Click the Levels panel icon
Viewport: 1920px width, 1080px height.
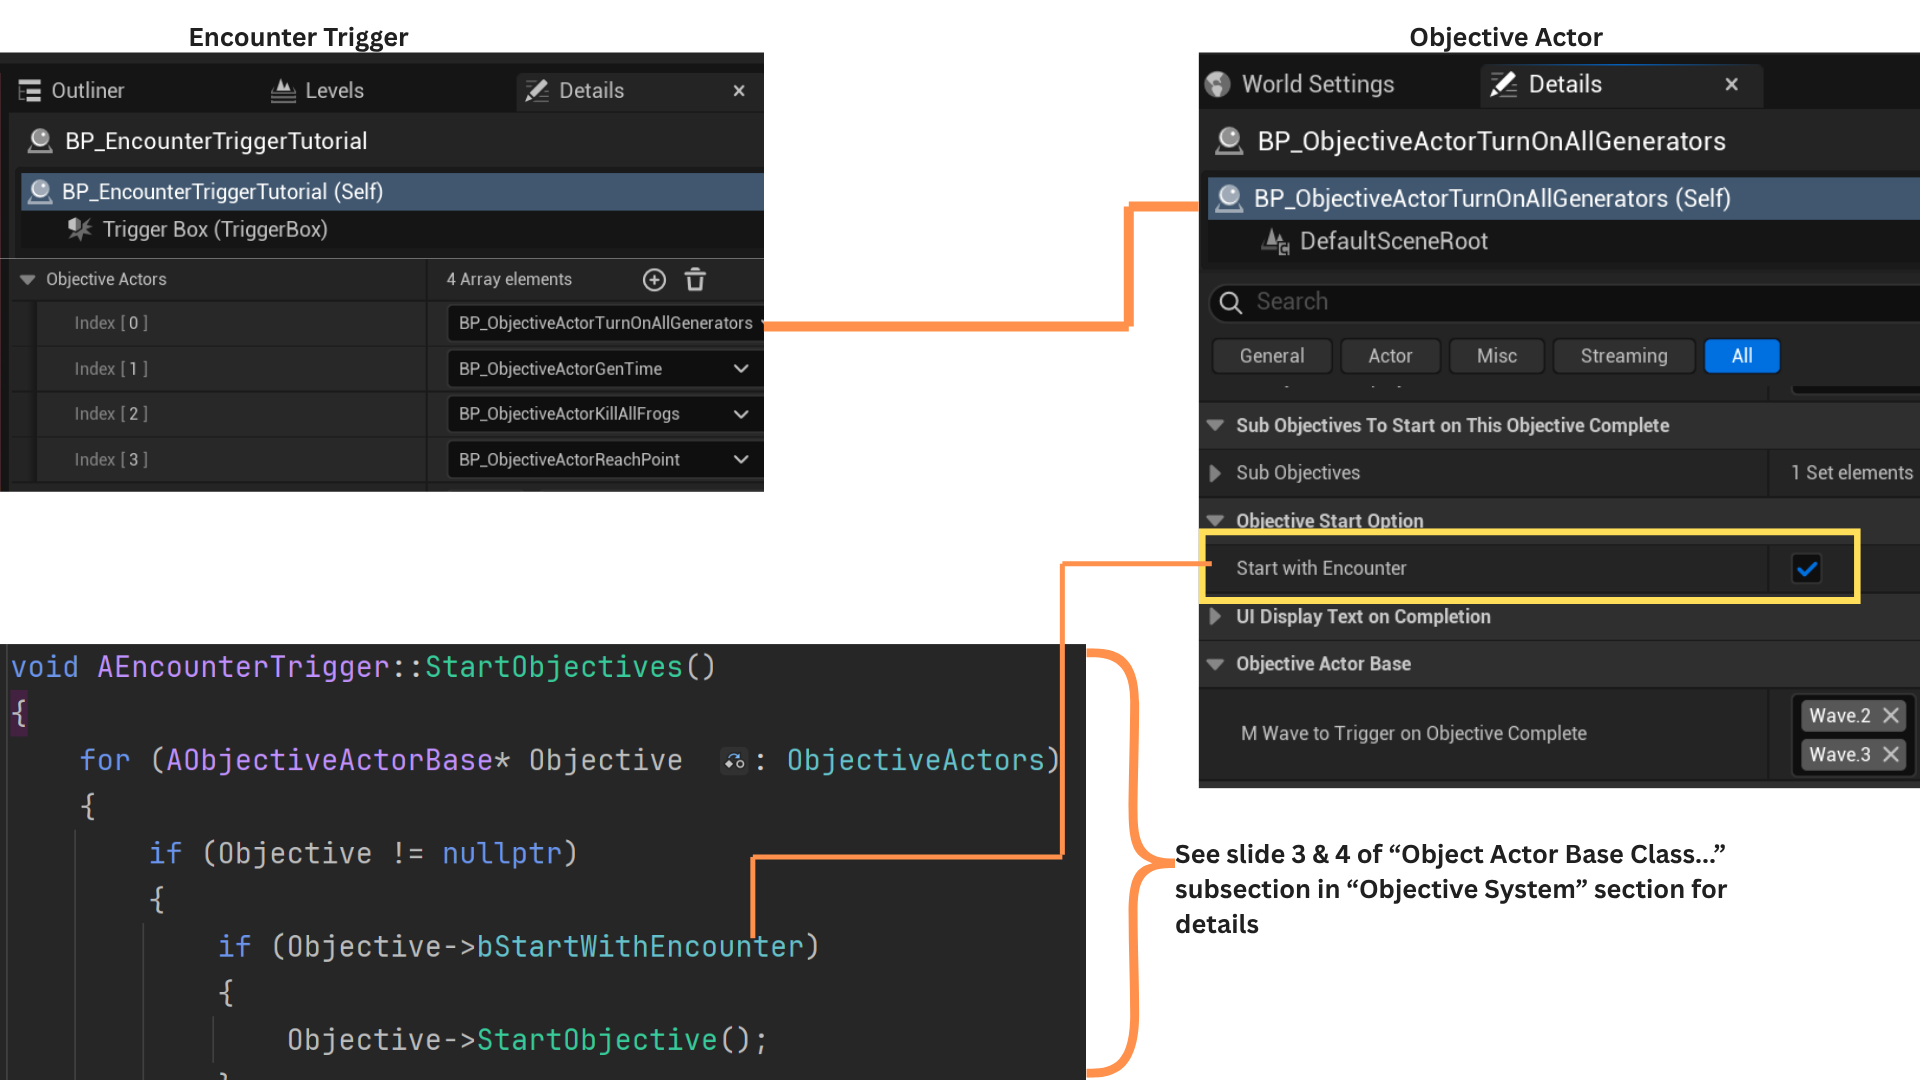coord(283,91)
